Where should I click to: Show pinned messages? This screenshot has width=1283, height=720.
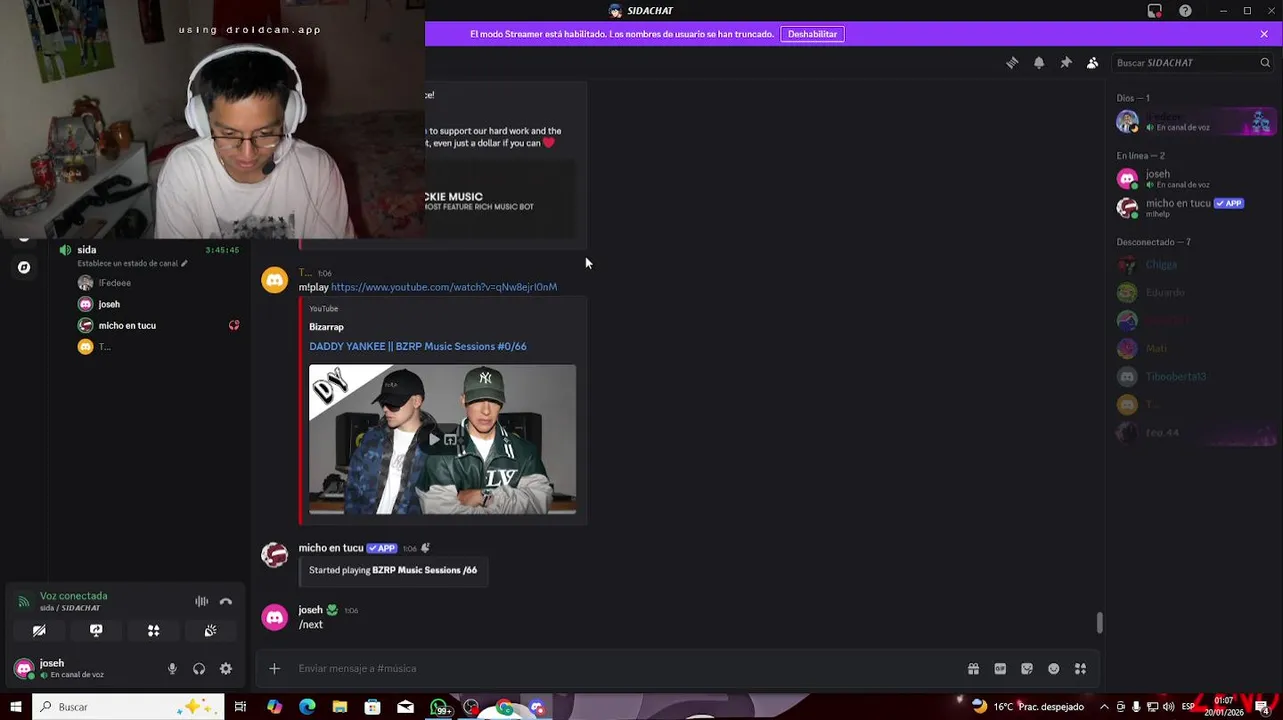click(x=1066, y=63)
